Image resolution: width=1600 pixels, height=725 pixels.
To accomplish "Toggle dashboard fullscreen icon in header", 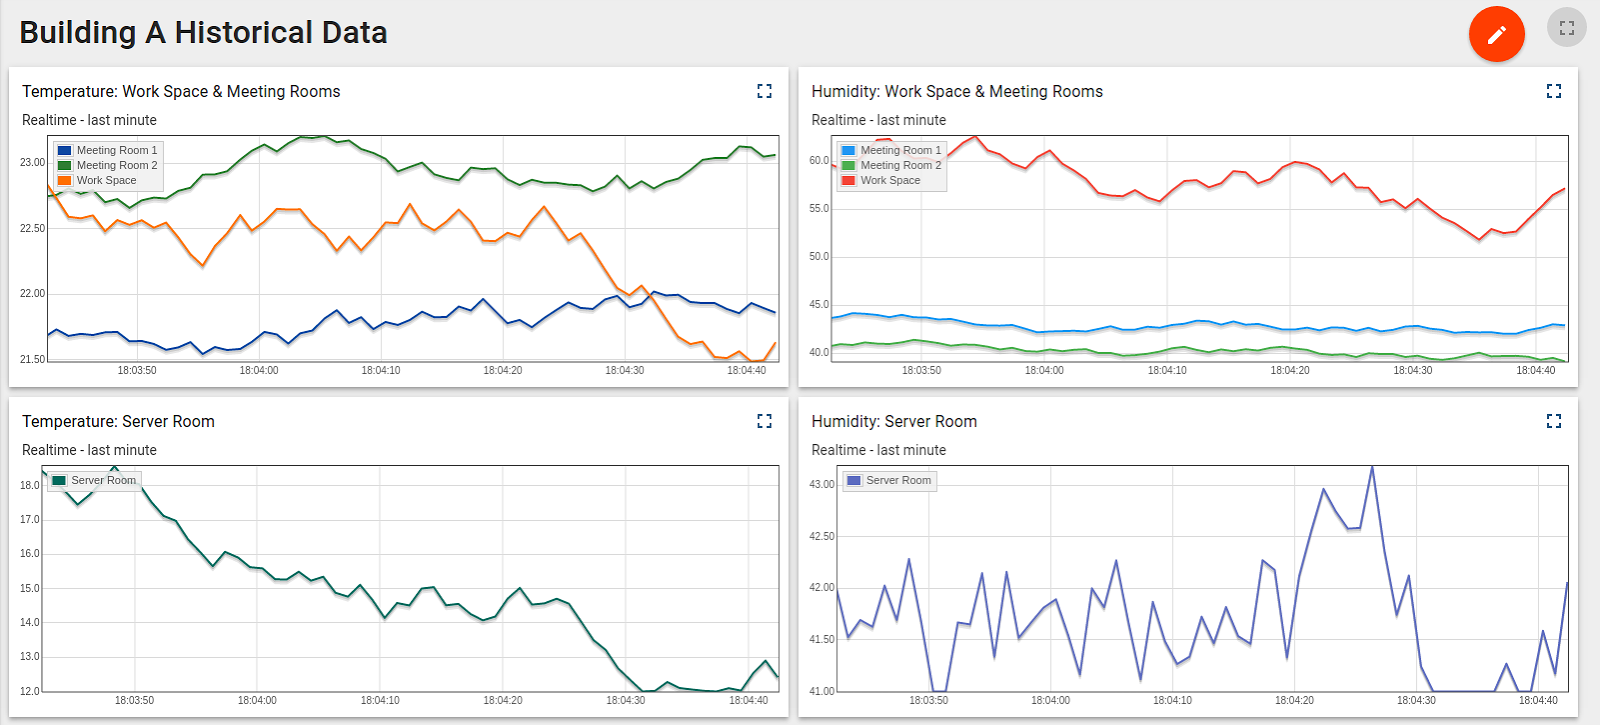I will 1566,28.
